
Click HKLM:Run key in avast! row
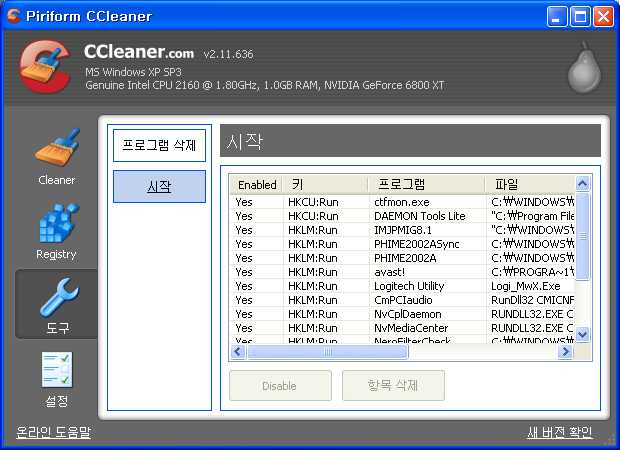pos(313,272)
